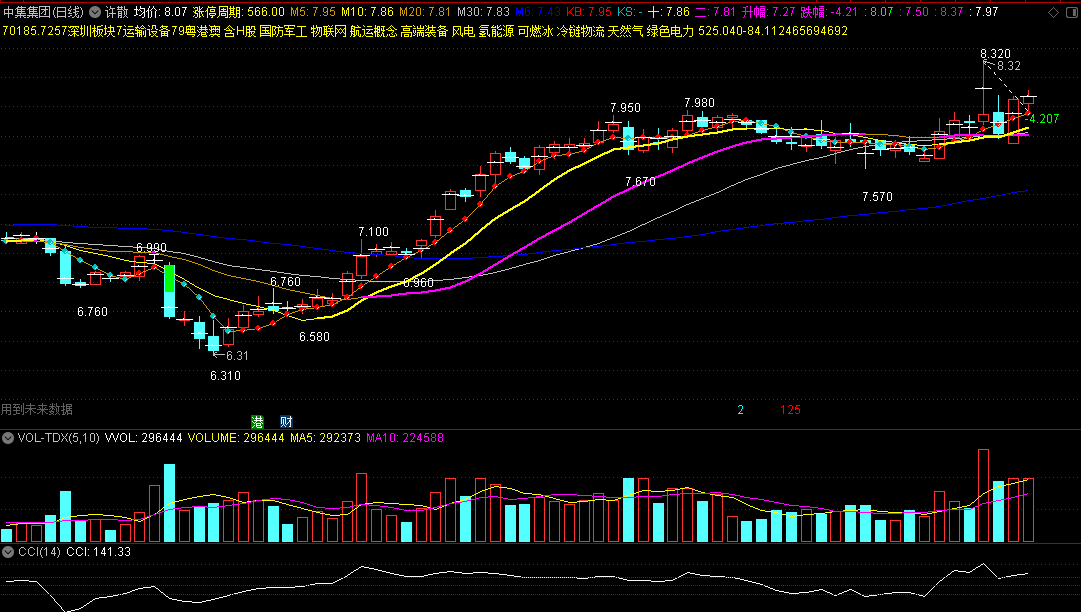The image size is (1081, 612).
Task: Toggle the side panel icon at top right
Action: click(x=1072, y=12)
